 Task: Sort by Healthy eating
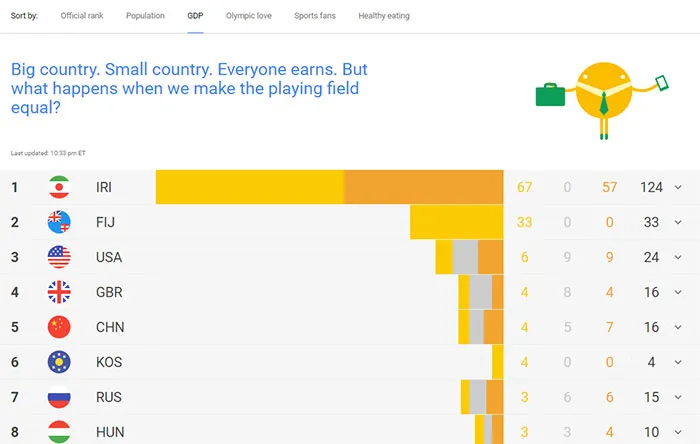click(384, 16)
